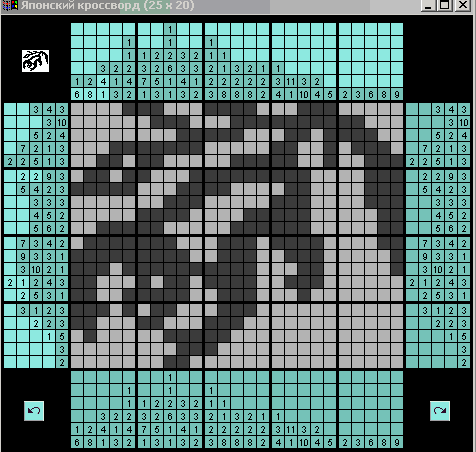The height and width of the screenshot is (452, 476).
Task: Click clue 6 in right row '5 6 2'
Action: coord(451,228)
